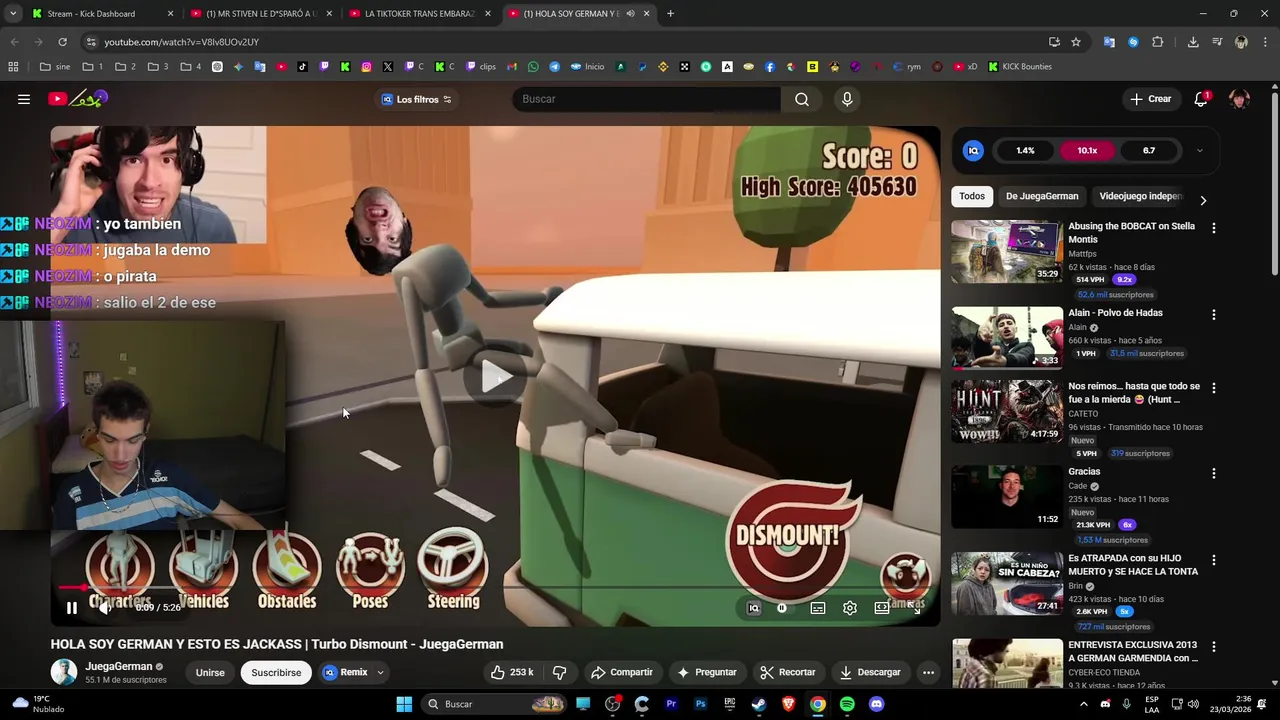Open the Windows Start menu

tap(404, 704)
